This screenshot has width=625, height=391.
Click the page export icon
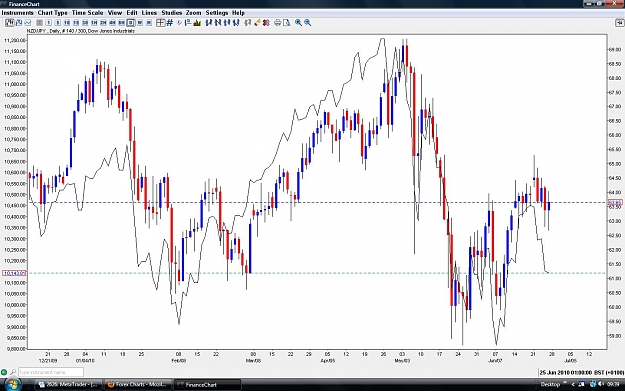click(x=287, y=23)
